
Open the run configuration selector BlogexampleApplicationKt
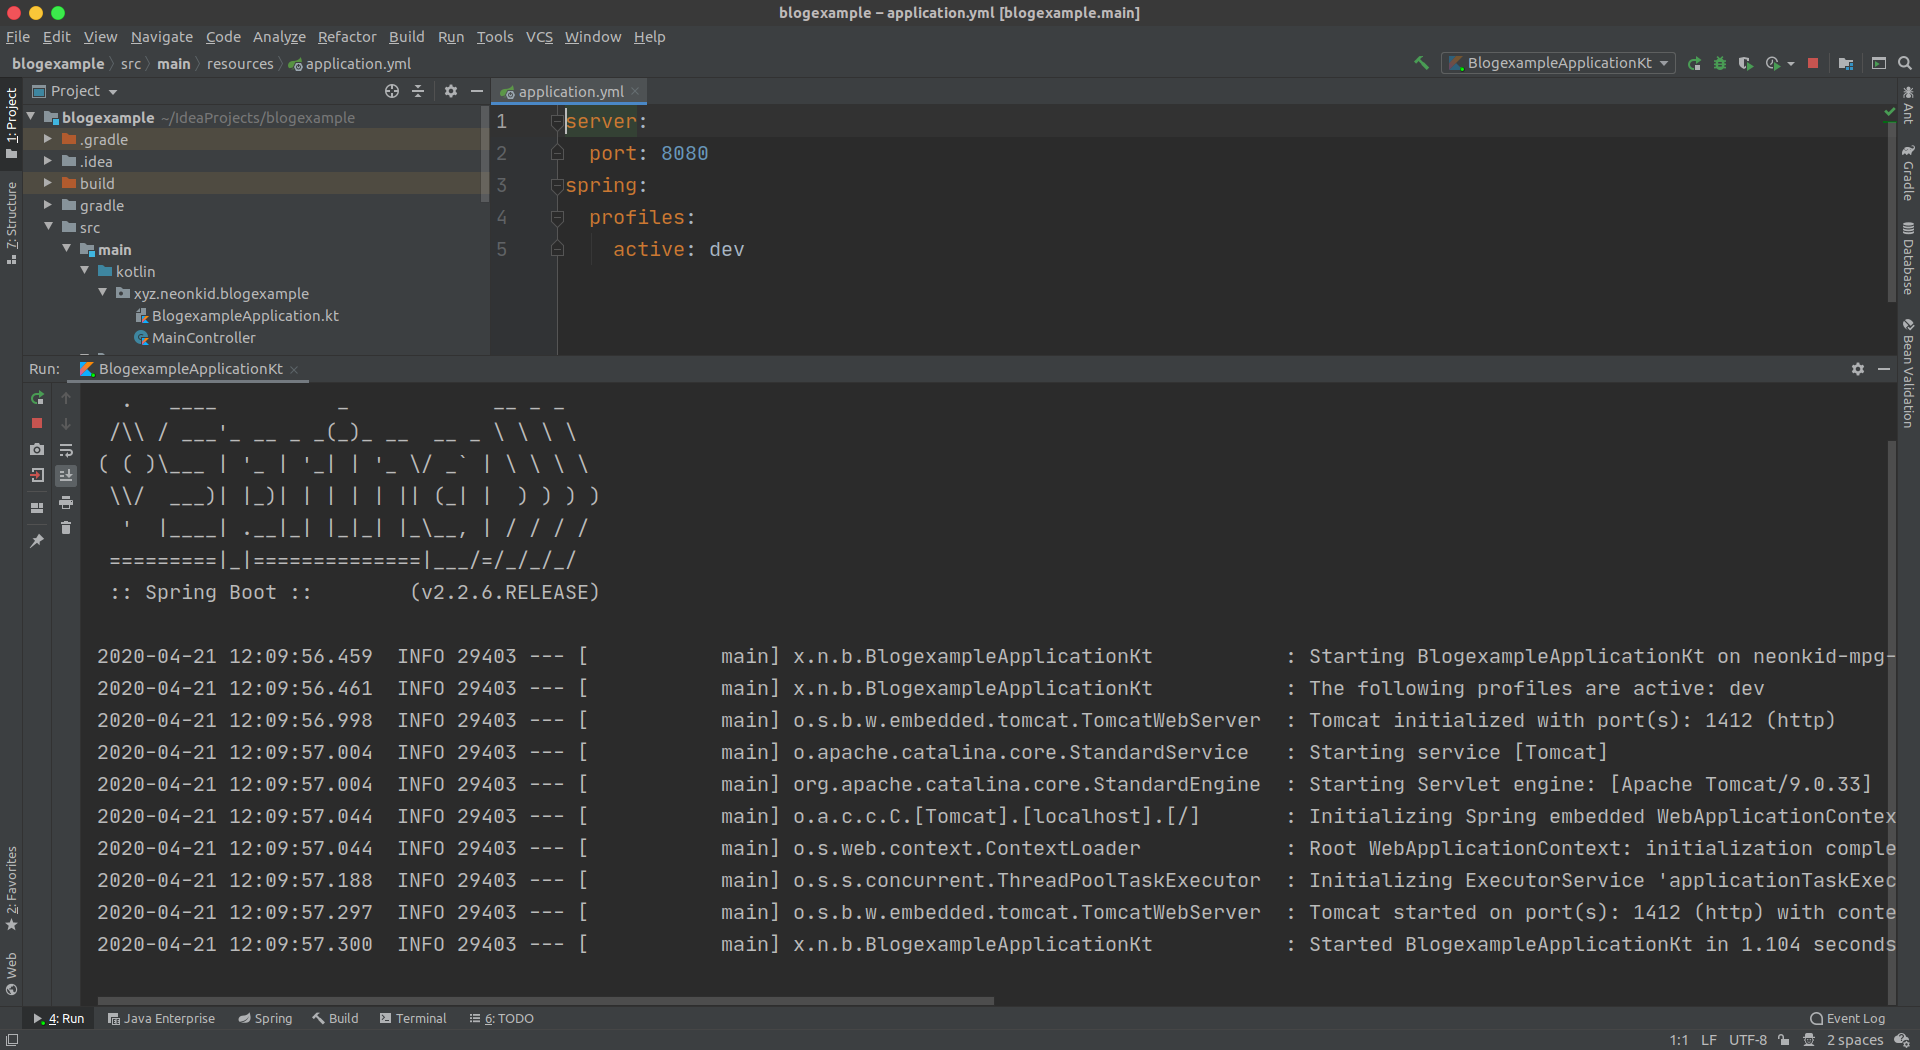(x=1558, y=63)
